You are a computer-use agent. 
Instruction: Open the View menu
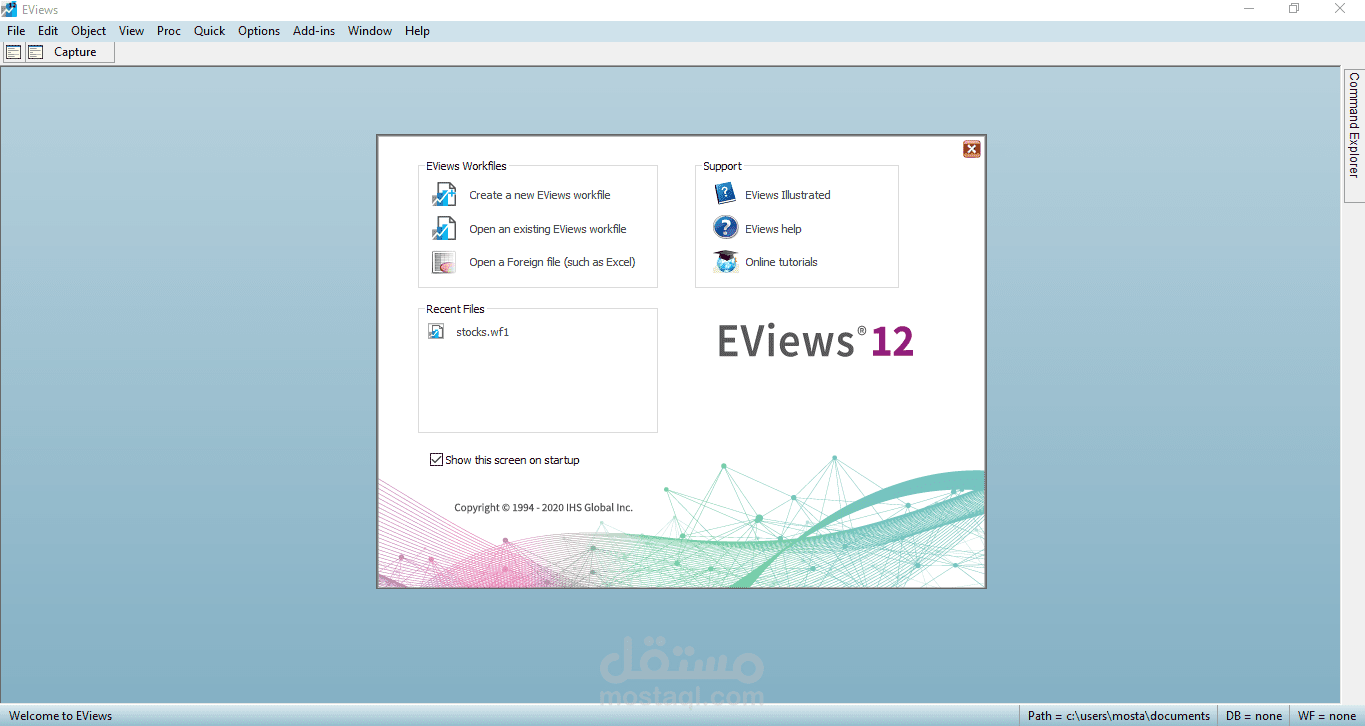(132, 31)
